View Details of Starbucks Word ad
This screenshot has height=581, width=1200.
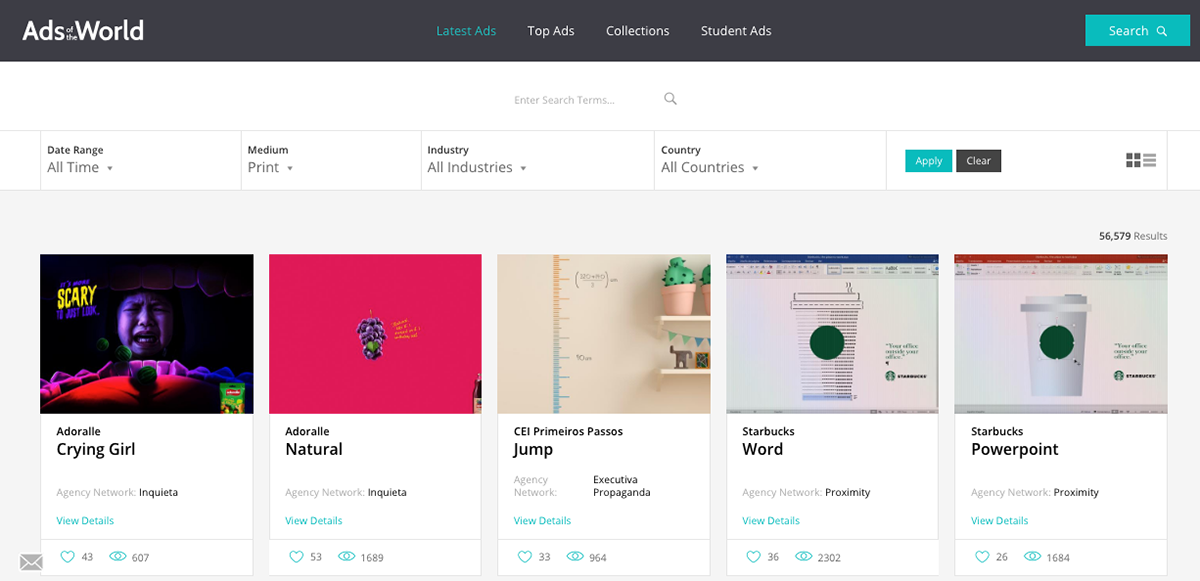[771, 520]
